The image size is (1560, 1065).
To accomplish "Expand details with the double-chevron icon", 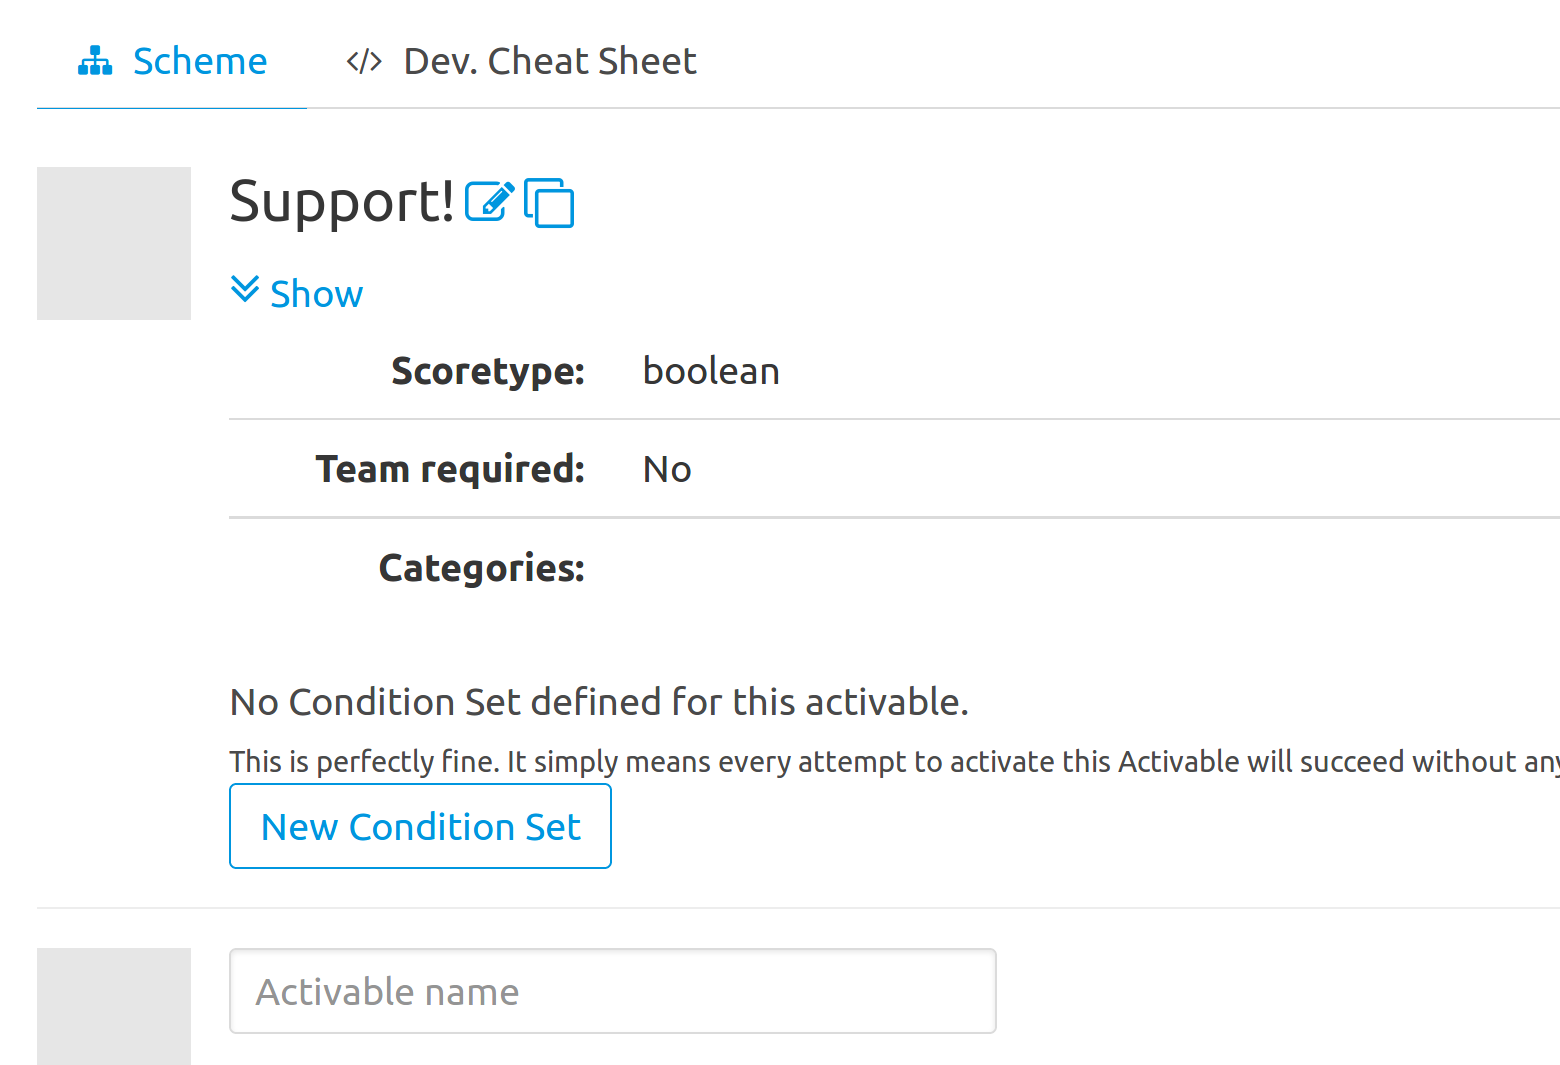I will [245, 289].
